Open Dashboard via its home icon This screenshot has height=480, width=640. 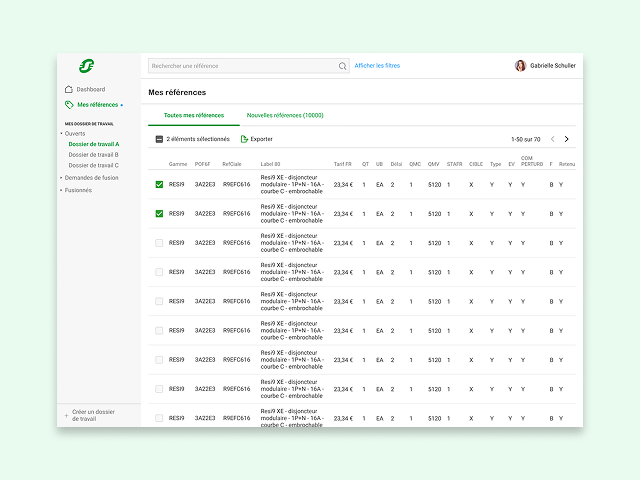69,89
